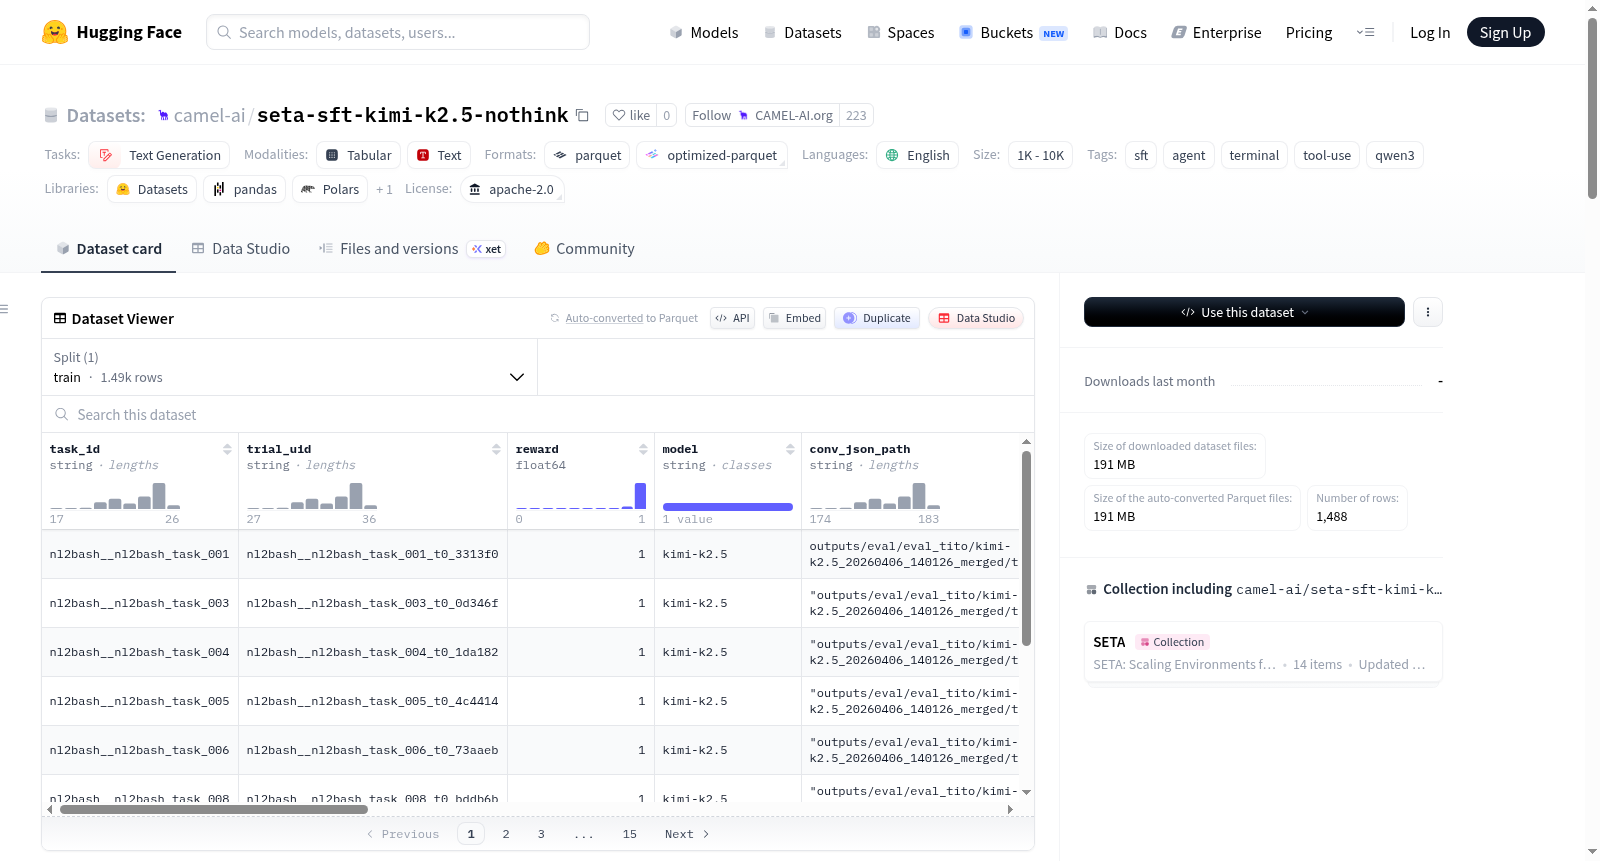Go to Datasets in top navigation
The height and width of the screenshot is (861, 1600).
tap(803, 32)
